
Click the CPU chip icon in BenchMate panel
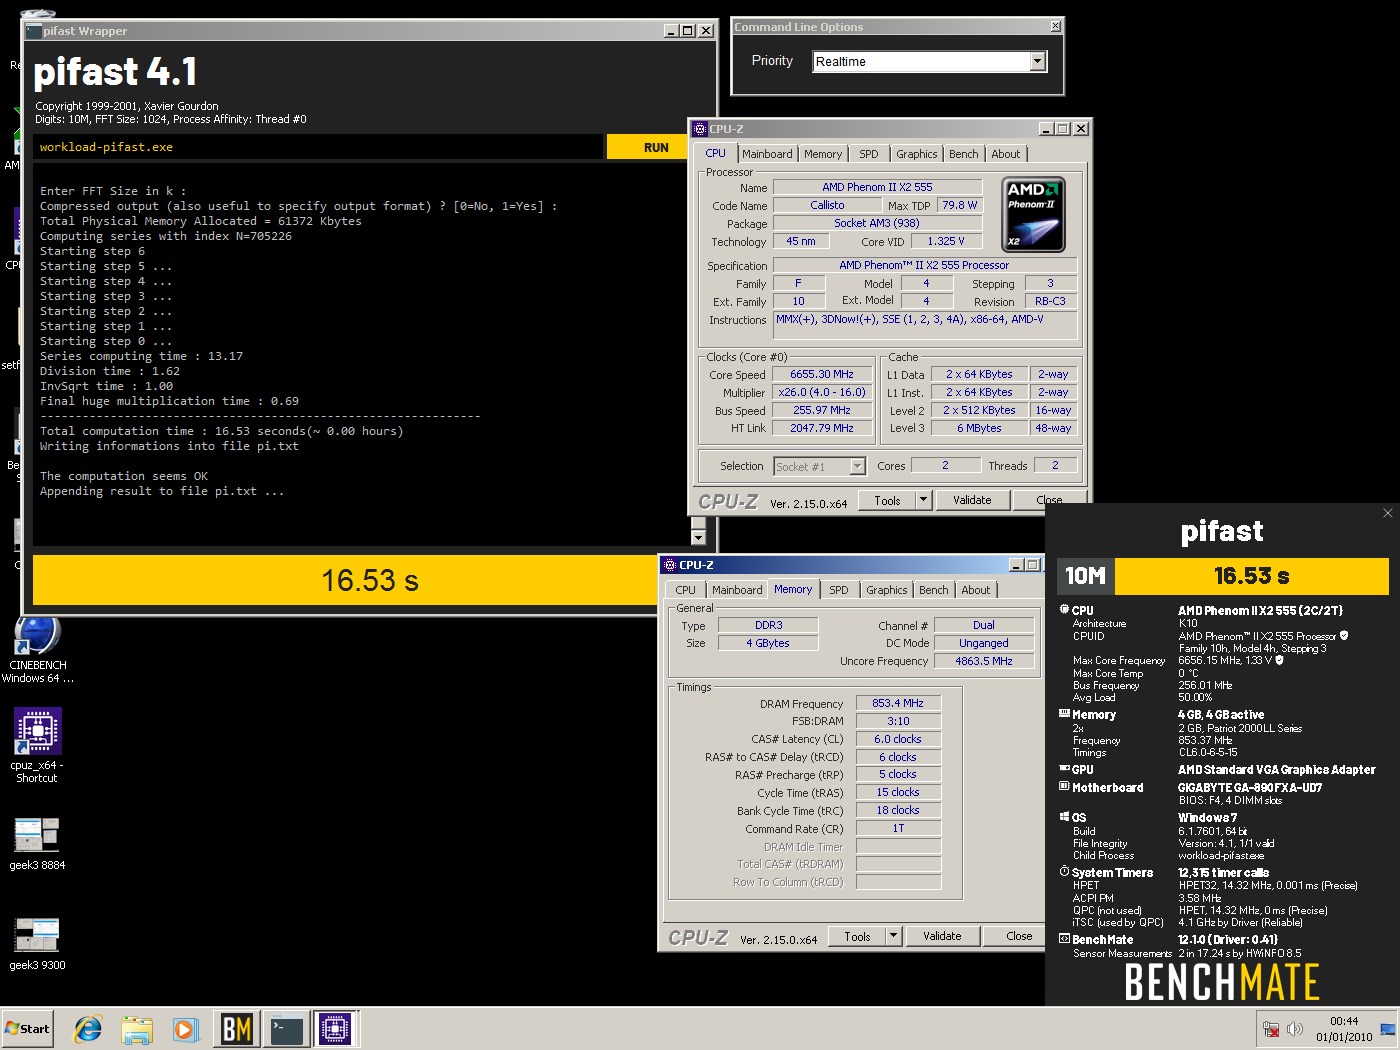(1064, 609)
